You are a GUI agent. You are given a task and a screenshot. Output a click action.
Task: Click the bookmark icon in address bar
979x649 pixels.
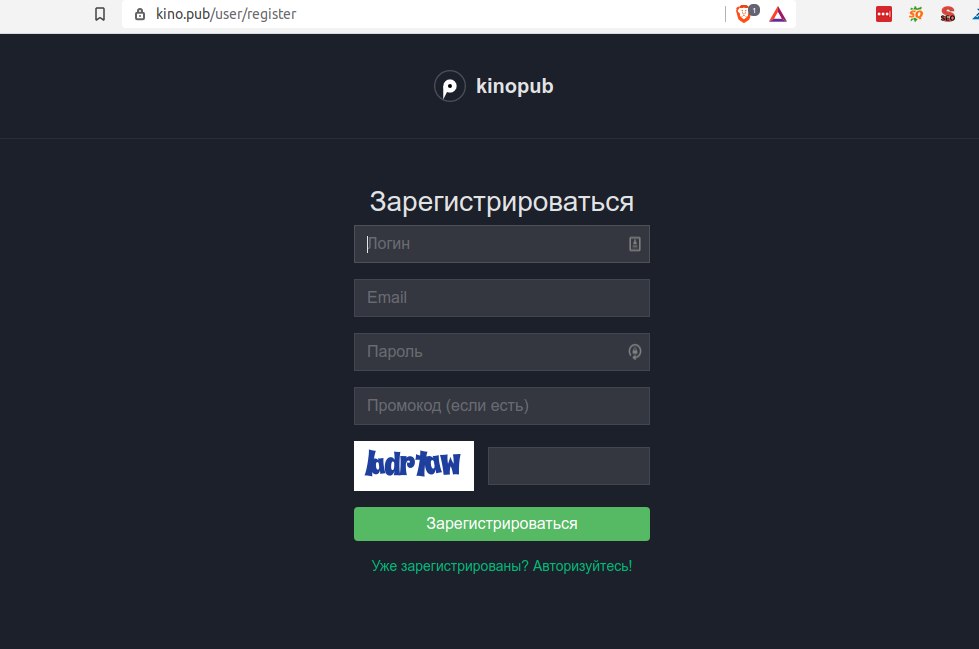tap(100, 14)
